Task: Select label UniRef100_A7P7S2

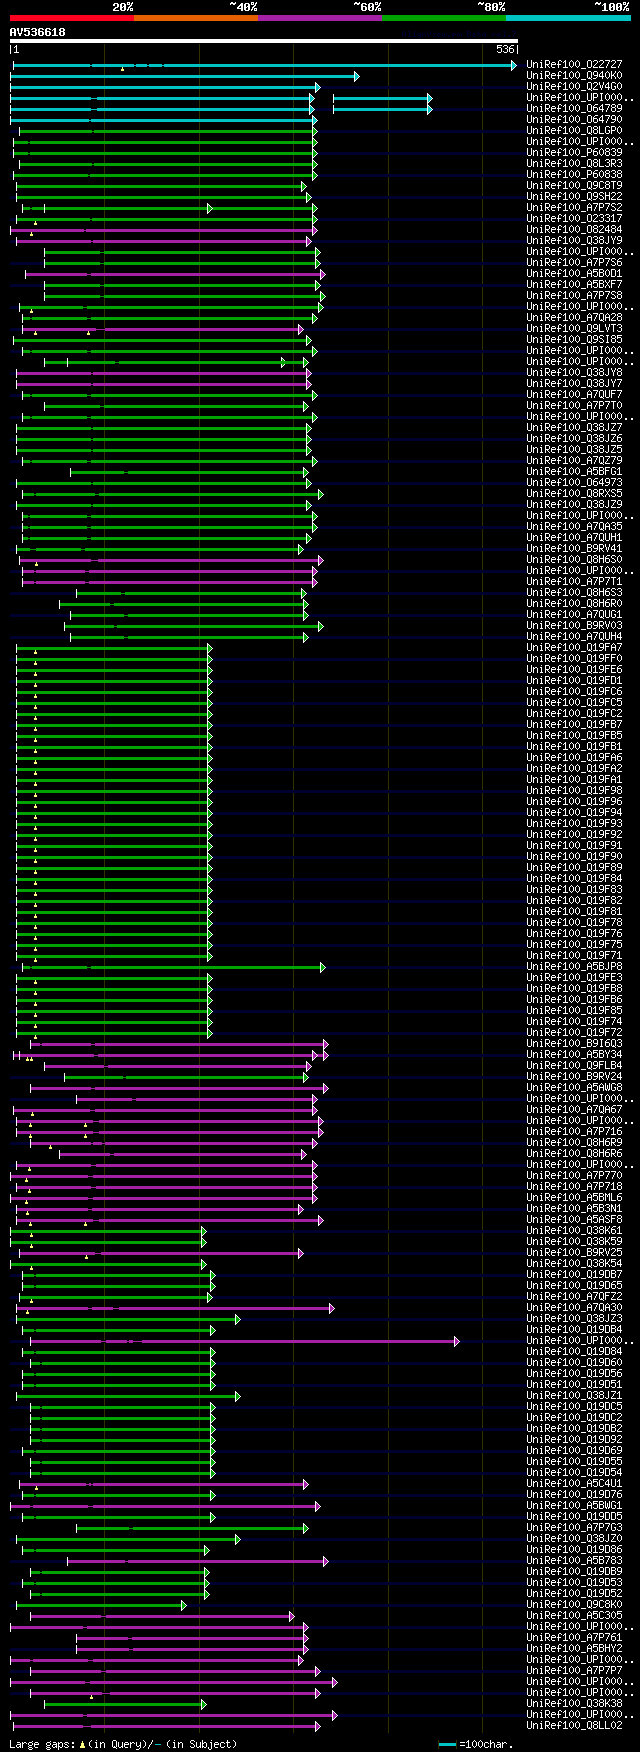Action: 574,208
